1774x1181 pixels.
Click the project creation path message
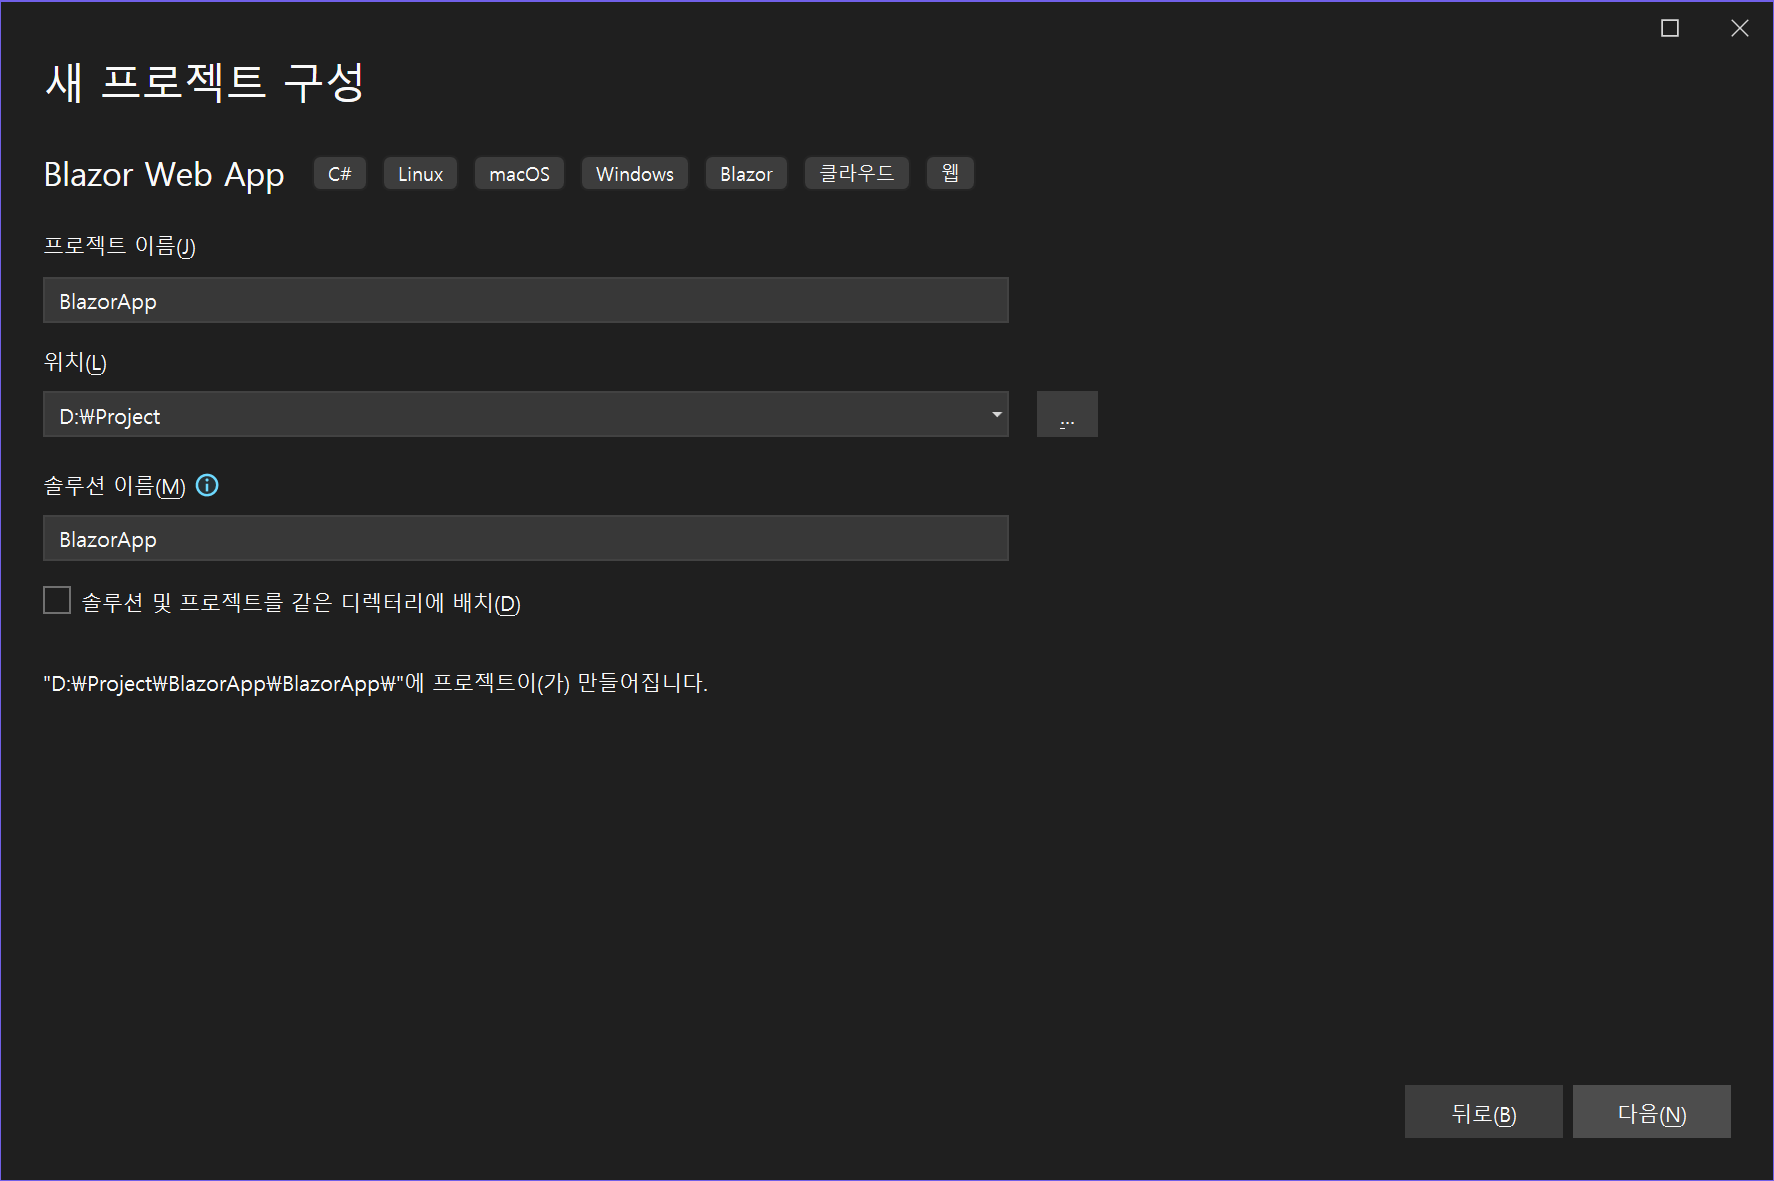click(x=375, y=683)
